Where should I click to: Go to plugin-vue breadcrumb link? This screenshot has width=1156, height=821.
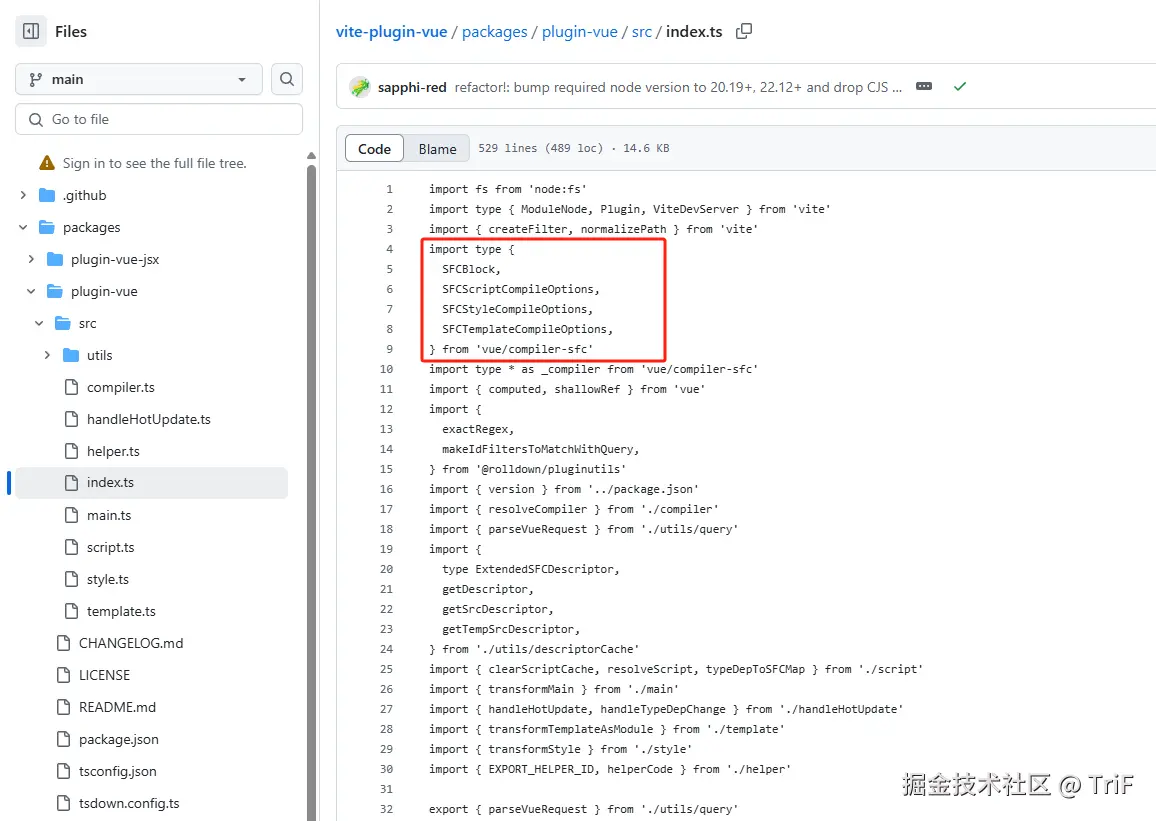coord(579,32)
